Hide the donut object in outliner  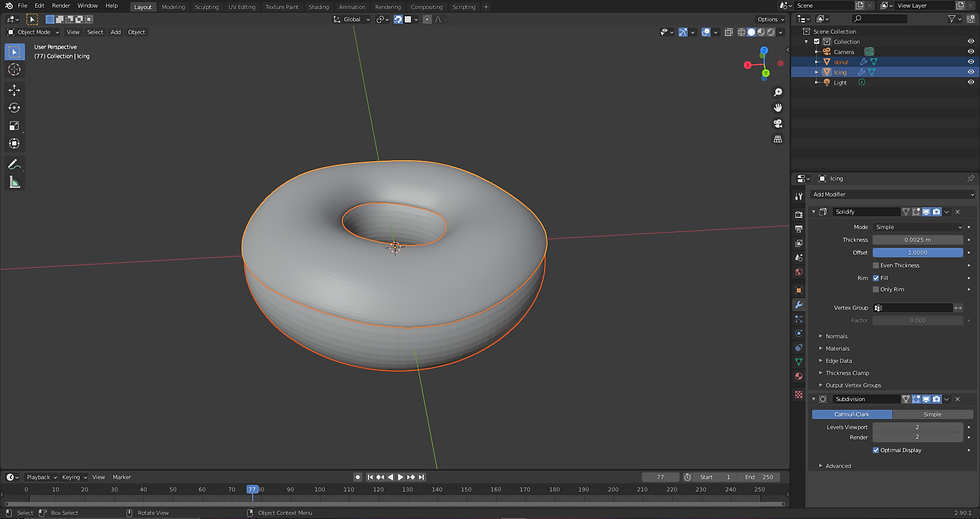pos(971,62)
